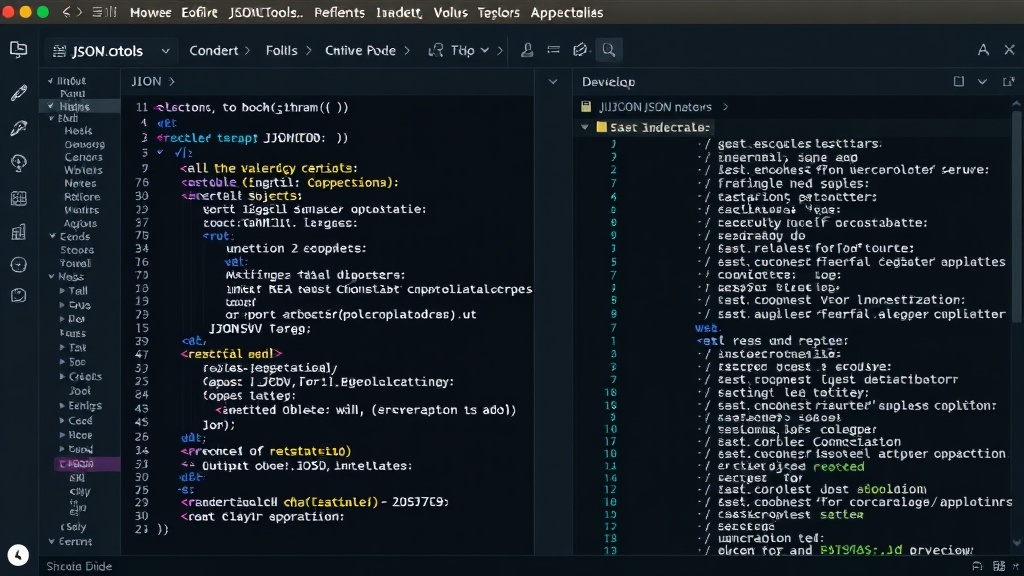Click the yellow folder icon beside Saet indecrale
1024x576 pixels.
click(601, 127)
